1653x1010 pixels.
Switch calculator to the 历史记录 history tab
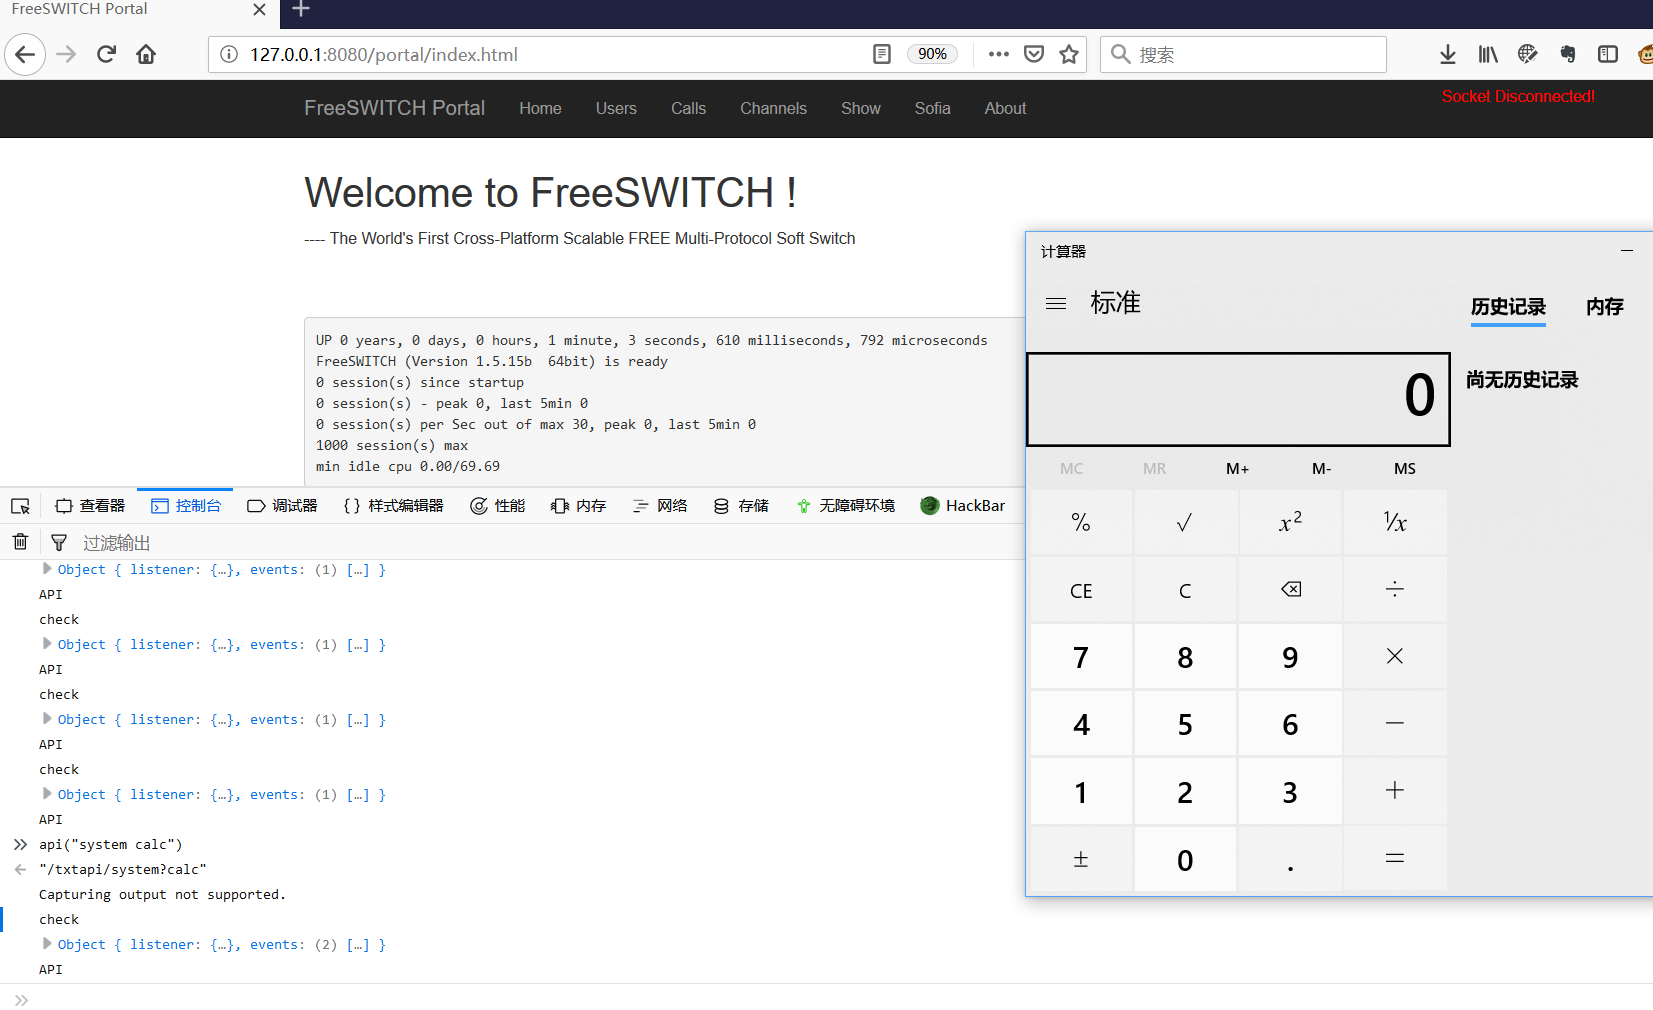[x=1508, y=307]
